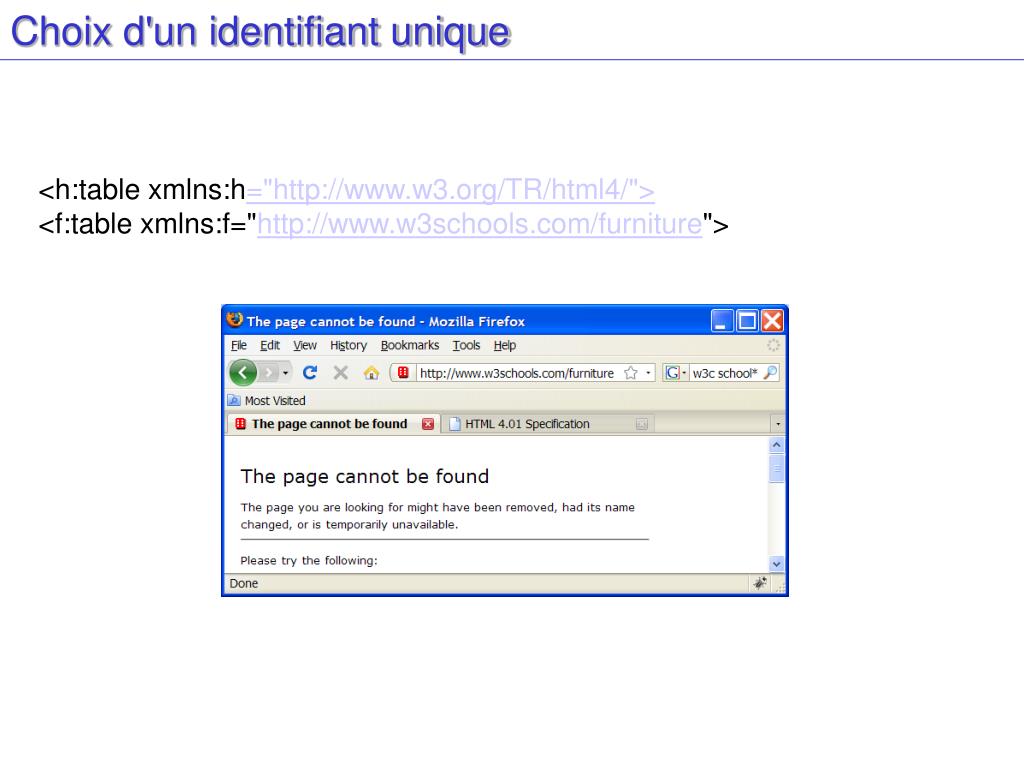Image resolution: width=1024 pixels, height=768 pixels.
Task: Click the status bar spider add-on icon
Action: pyautogui.click(x=759, y=583)
